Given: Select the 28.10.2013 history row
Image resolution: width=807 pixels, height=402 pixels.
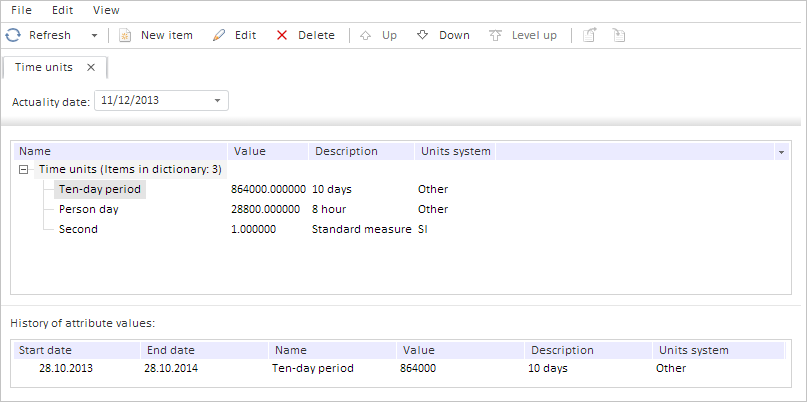Looking at the screenshot, I should [64, 368].
